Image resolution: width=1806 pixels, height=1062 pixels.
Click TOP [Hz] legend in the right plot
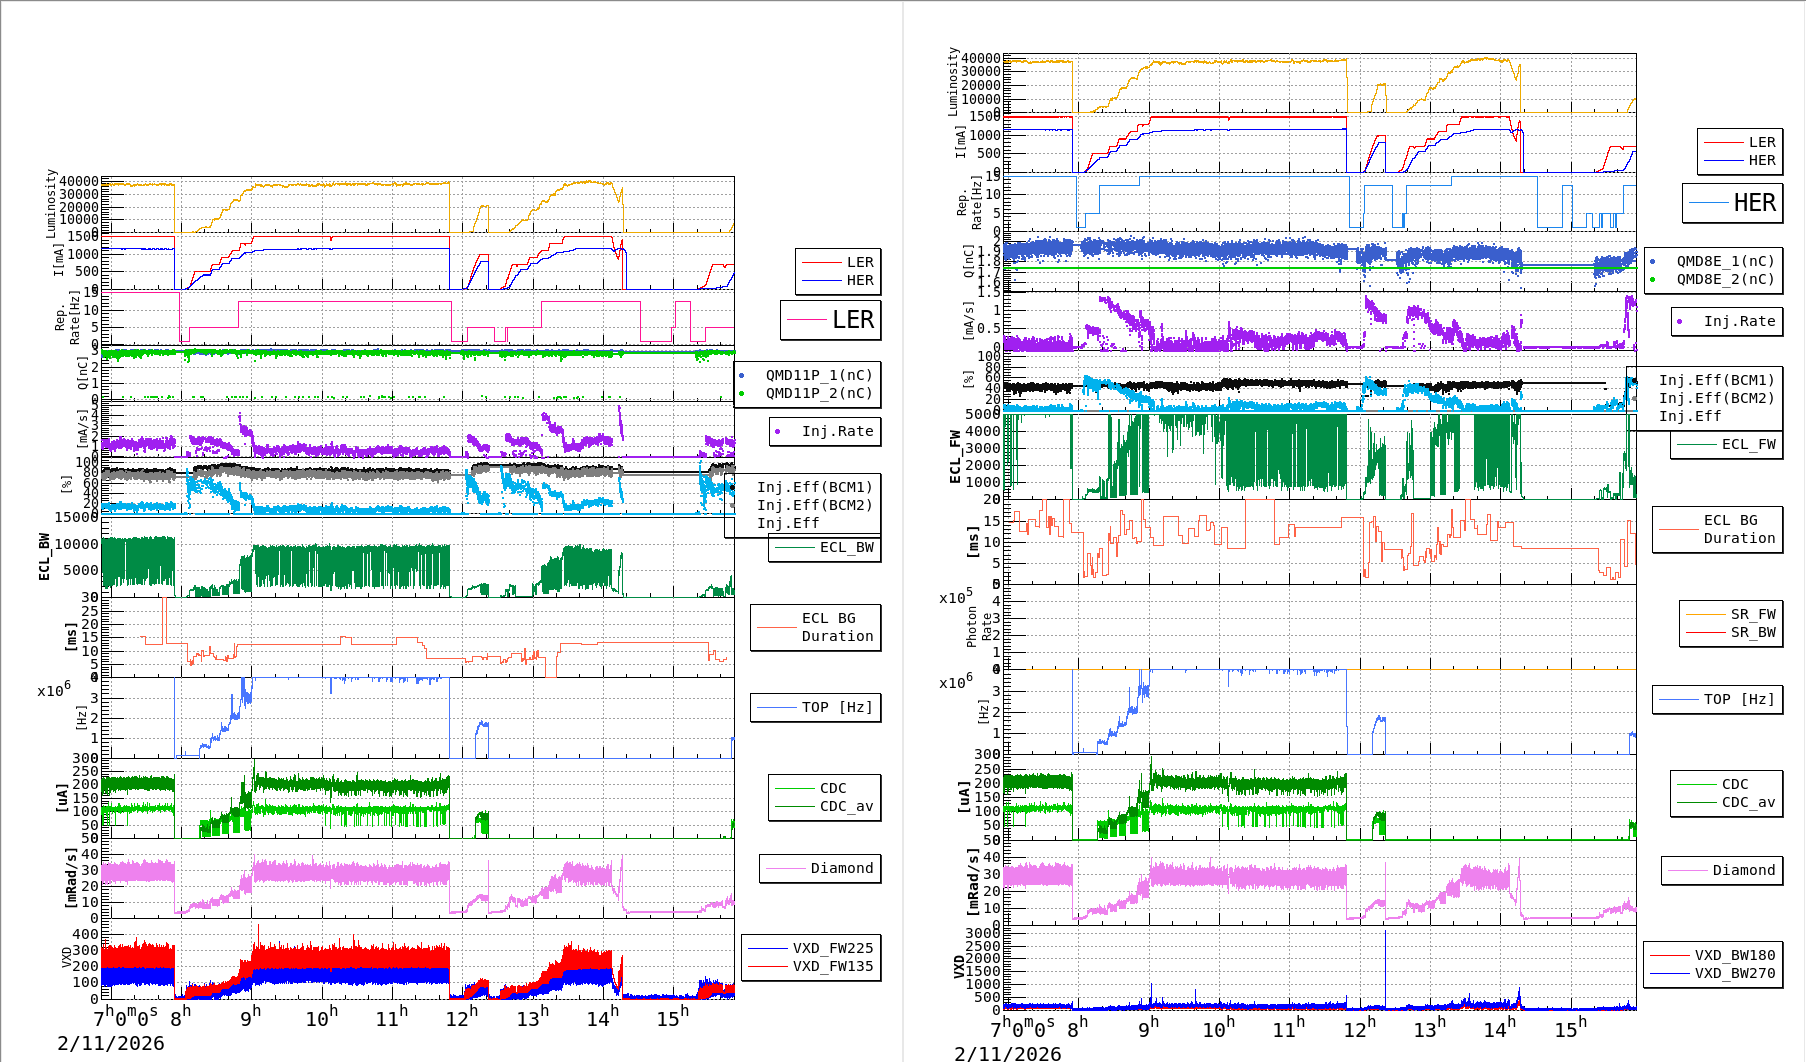tap(1717, 700)
